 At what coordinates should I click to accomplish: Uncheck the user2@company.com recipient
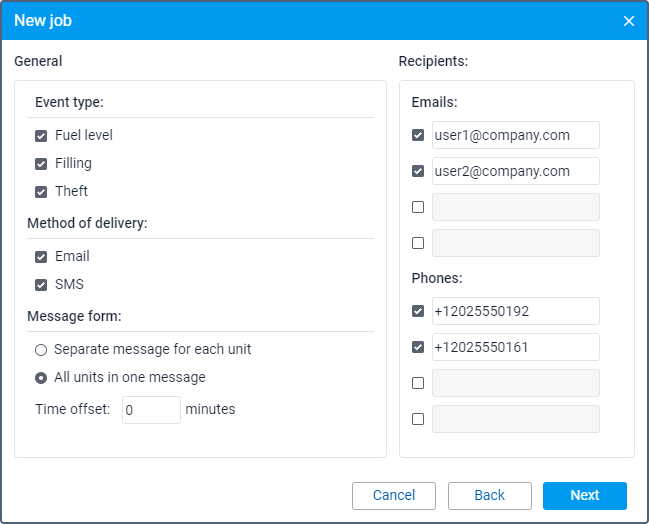pyautogui.click(x=418, y=171)
